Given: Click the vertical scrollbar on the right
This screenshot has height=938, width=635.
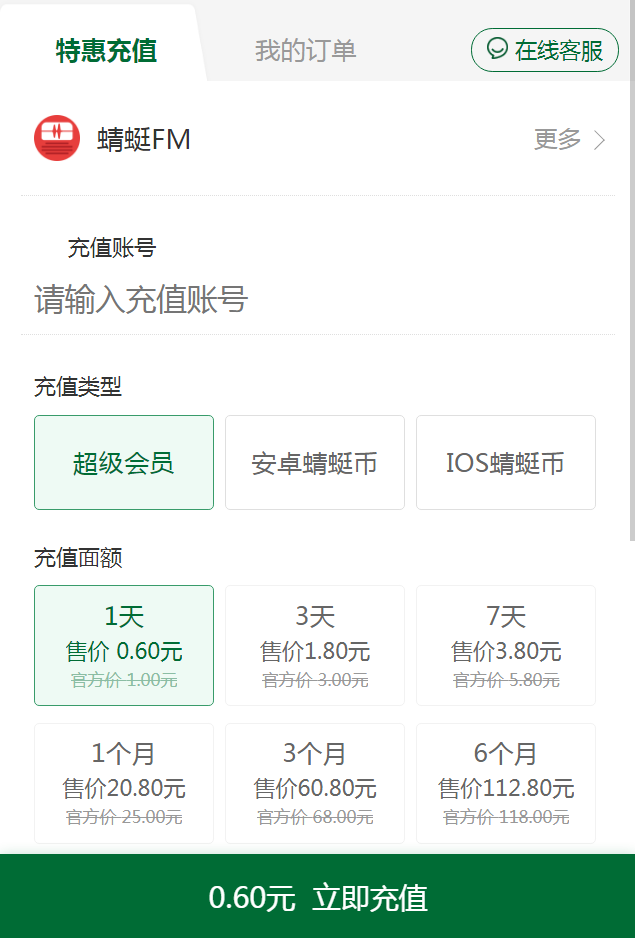Looking at the screenshot, I should 630,300.
